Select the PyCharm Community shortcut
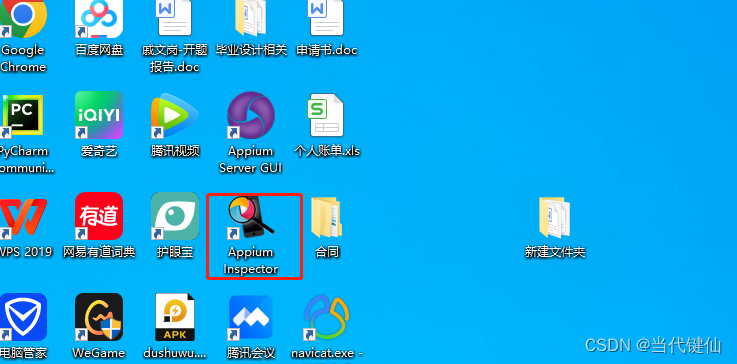The height and width of the screenshot is (364, 737). (22, 116)
